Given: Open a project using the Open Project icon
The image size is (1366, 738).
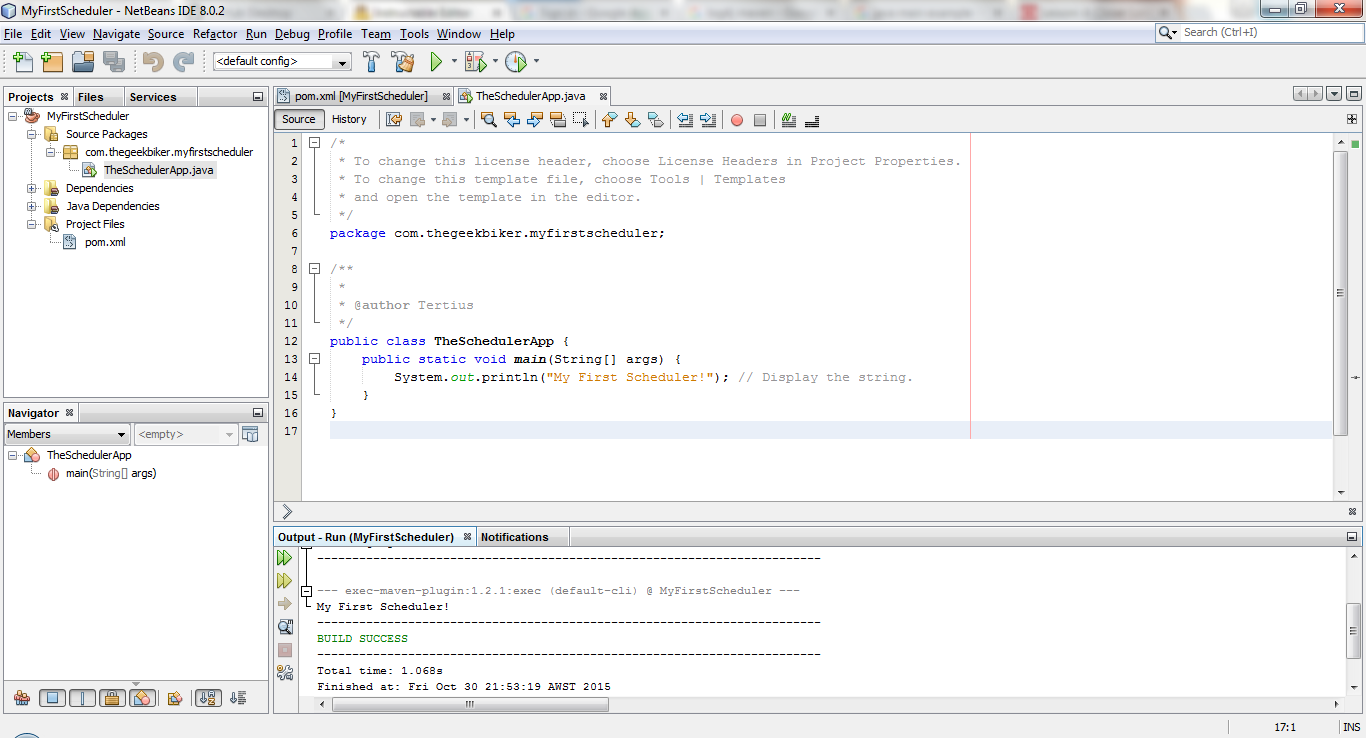Looking at the screenshot, I should pyautogui.click(x=83, y=62).
